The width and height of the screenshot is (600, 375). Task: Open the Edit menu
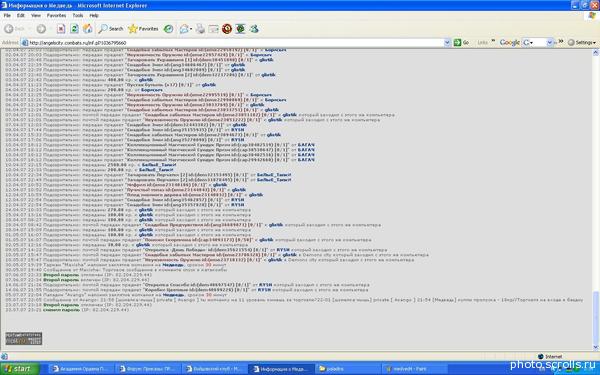click(21, 16)
